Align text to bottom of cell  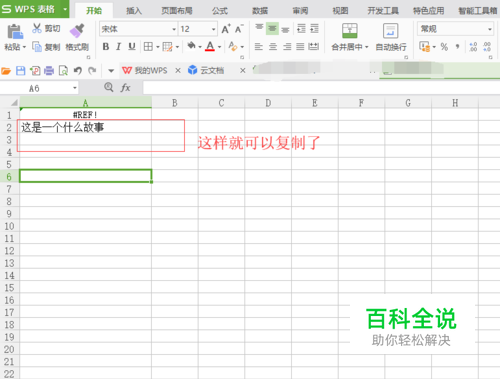pos(285,30)
